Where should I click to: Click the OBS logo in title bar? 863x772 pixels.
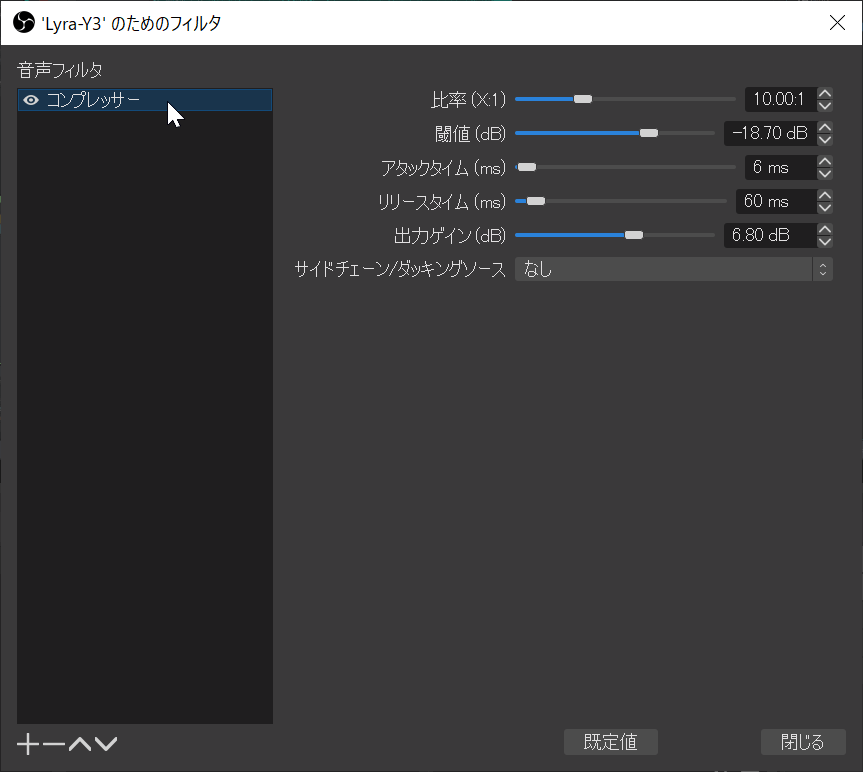pos(24,23)
